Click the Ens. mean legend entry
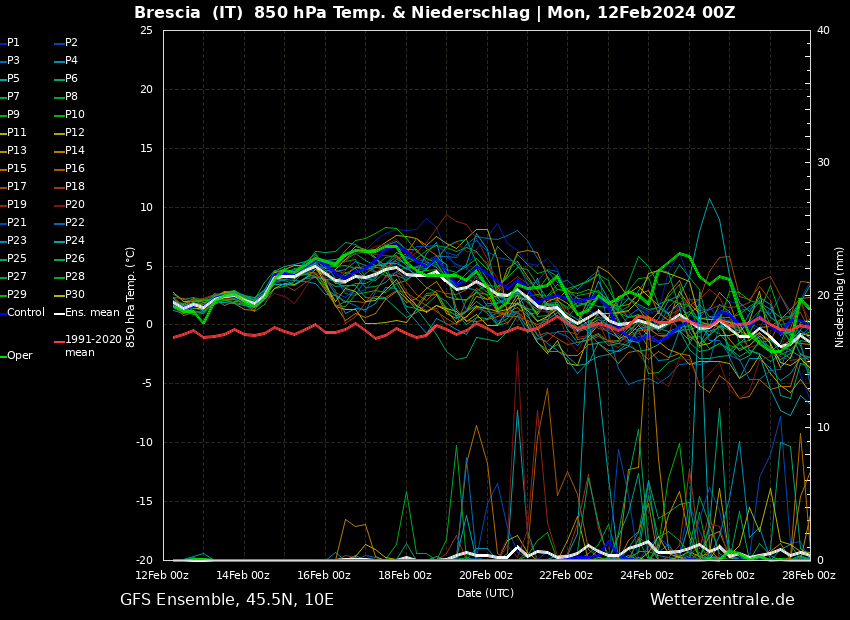The image size is (850, 620). pyautogui.click(x=92, y=313)
